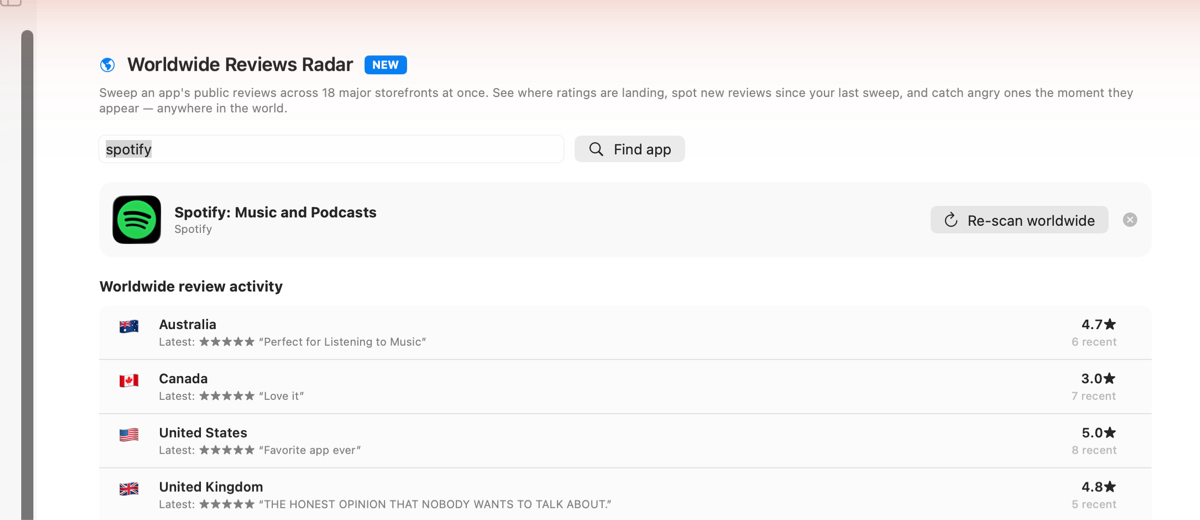1200x520 pixels.
Task: Click the "7 recent" count
Action: click(x=1094, y=396)
